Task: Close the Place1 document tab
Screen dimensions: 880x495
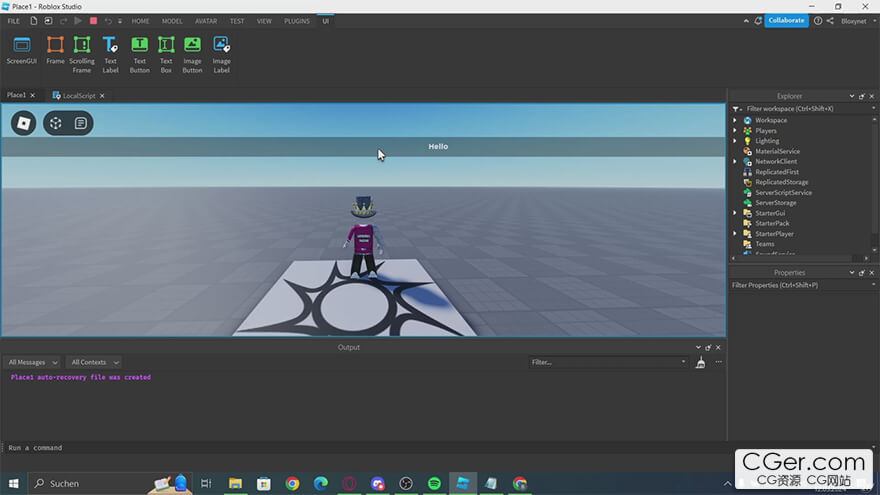Action: coord(33,95)
